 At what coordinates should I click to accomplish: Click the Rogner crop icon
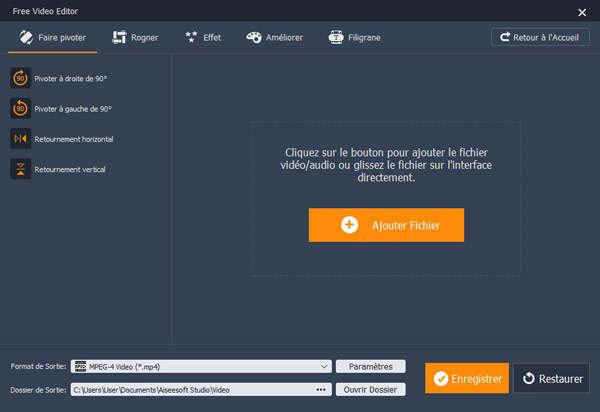click(x=119, y=37)
